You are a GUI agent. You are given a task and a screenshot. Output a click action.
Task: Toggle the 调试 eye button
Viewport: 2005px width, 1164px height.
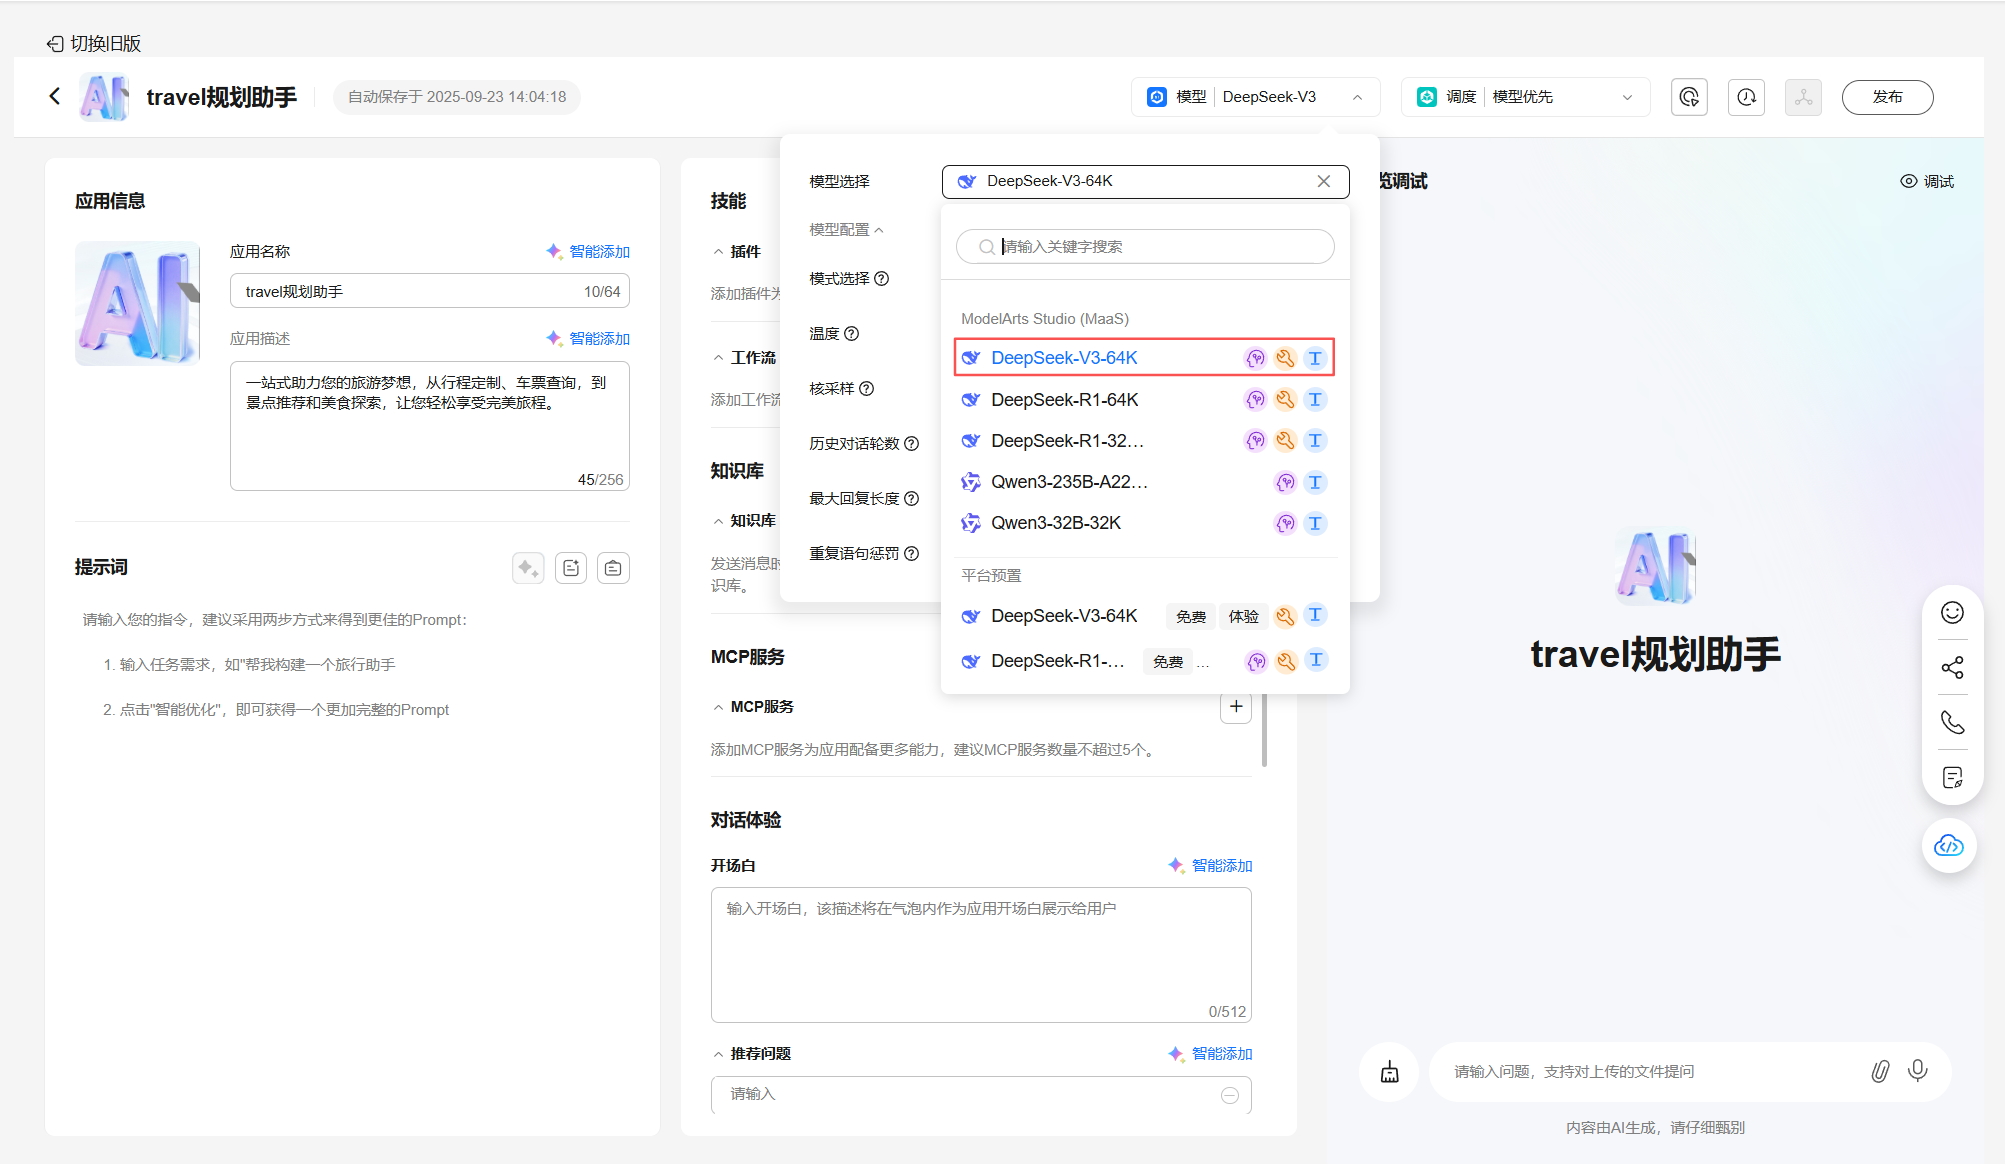[x=1927, y=181]
